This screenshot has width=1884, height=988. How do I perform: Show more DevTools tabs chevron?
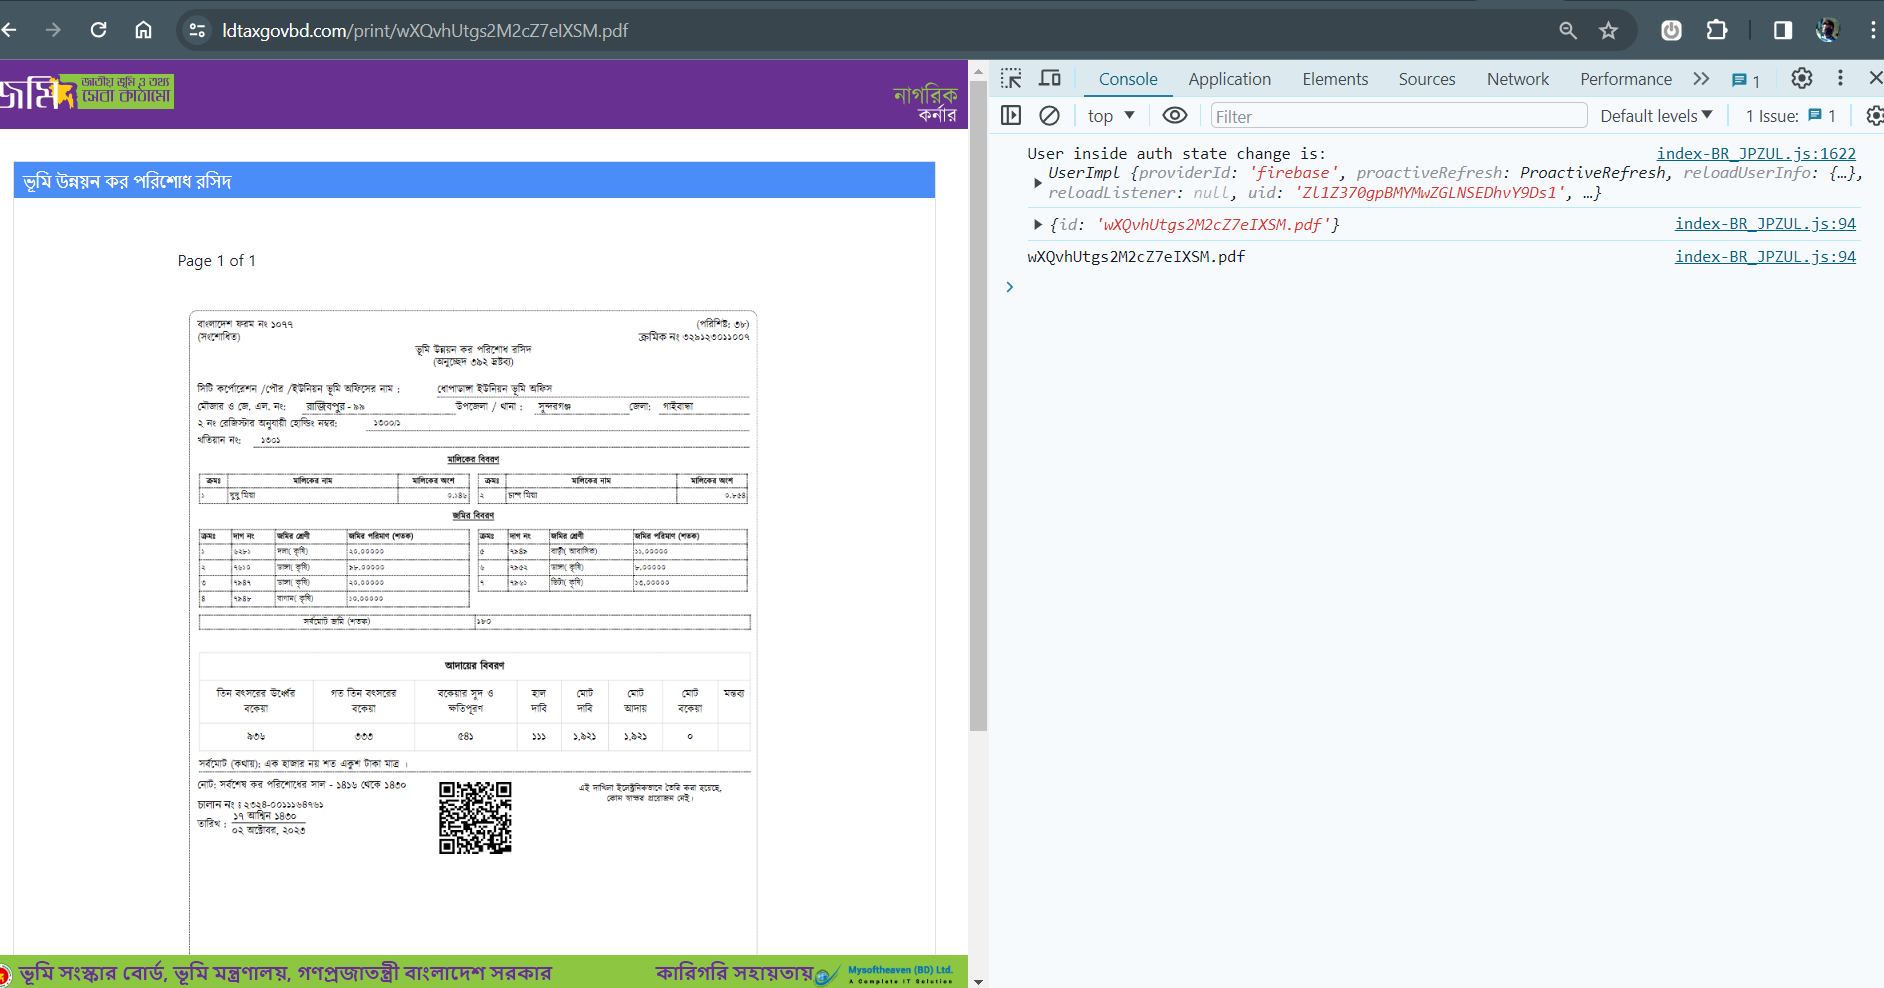point(1701,78)
